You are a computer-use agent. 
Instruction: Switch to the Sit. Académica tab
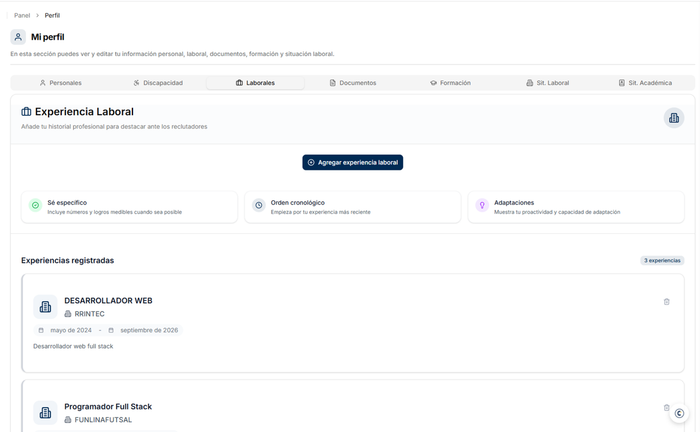pyautogui.click(x=645, y=83)
